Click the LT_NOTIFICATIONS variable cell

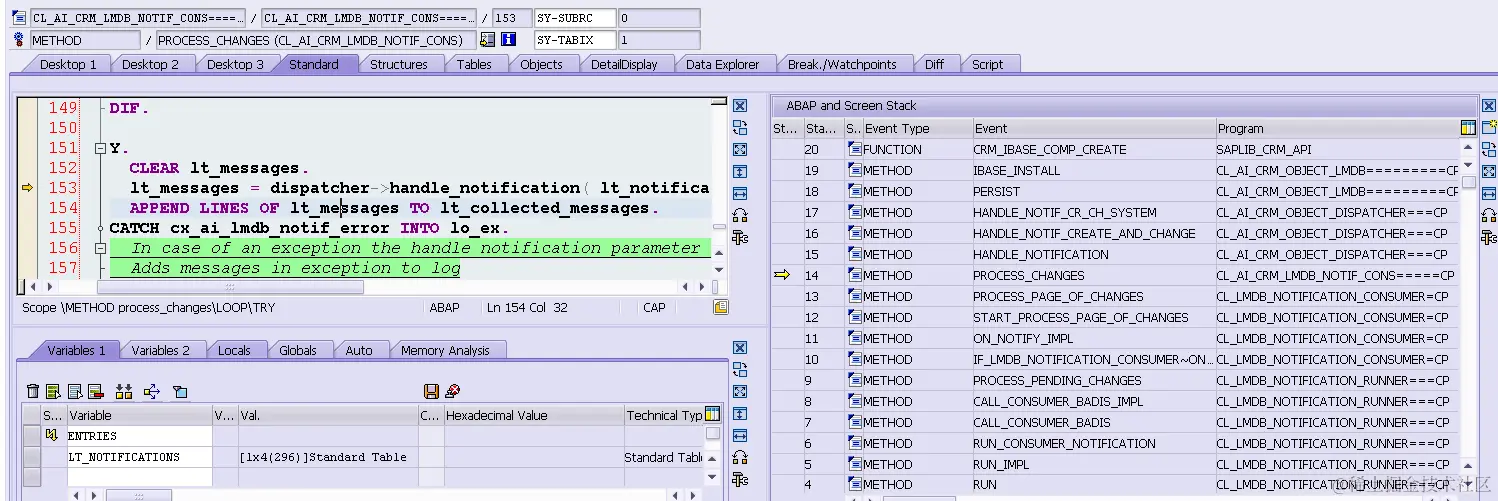[139, 457]
